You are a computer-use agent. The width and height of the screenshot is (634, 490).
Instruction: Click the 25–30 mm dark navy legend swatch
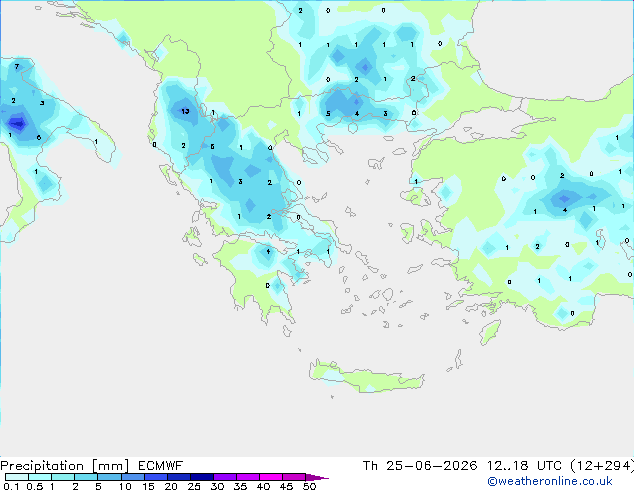pyautogui.click(x=201, y=477)
